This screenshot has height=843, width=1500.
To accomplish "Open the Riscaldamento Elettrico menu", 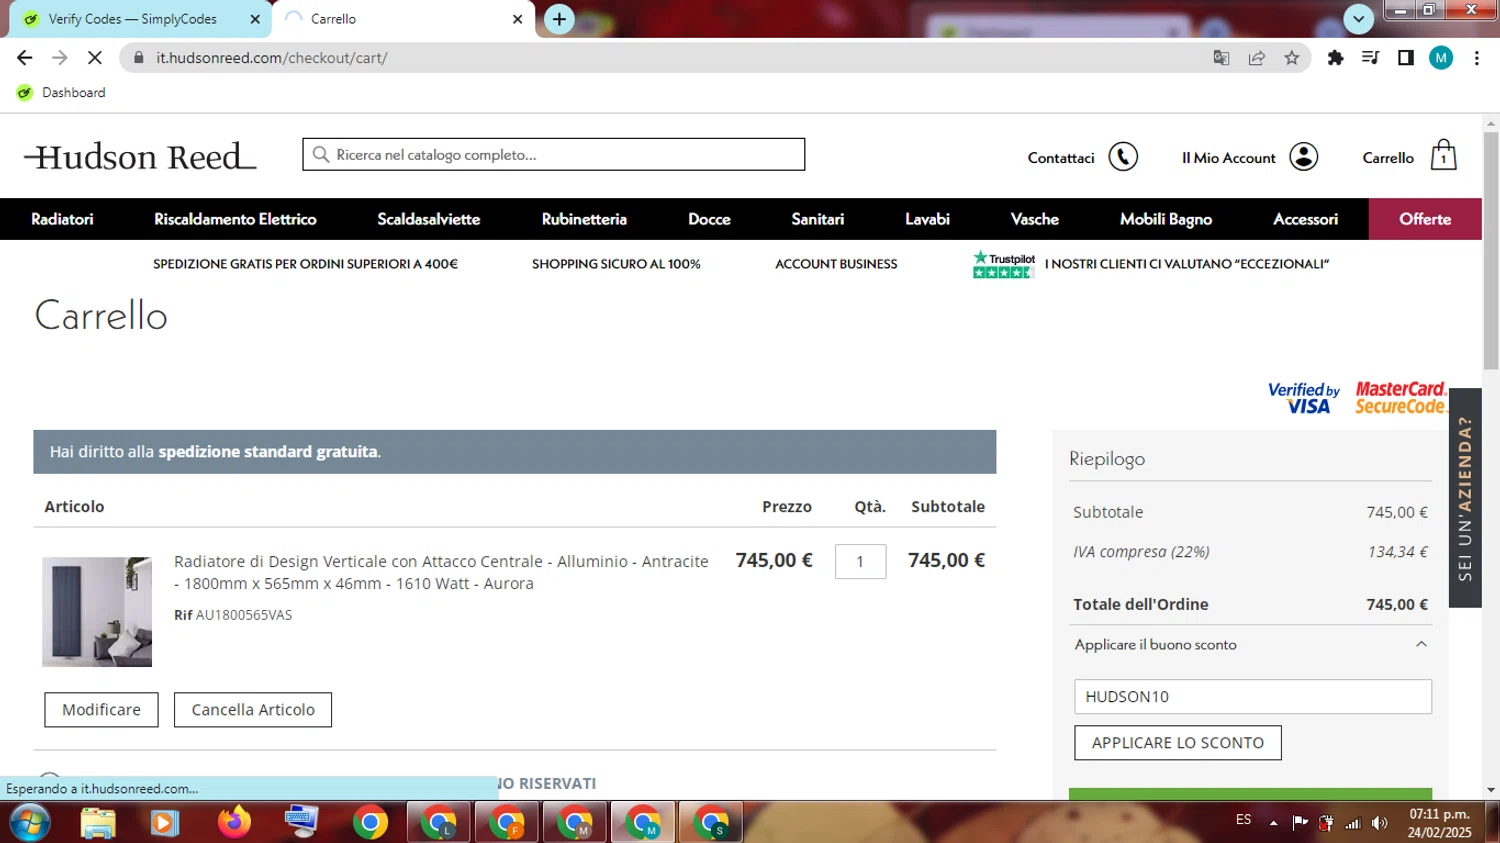I will pyautogui.click(x=235, y=219).
